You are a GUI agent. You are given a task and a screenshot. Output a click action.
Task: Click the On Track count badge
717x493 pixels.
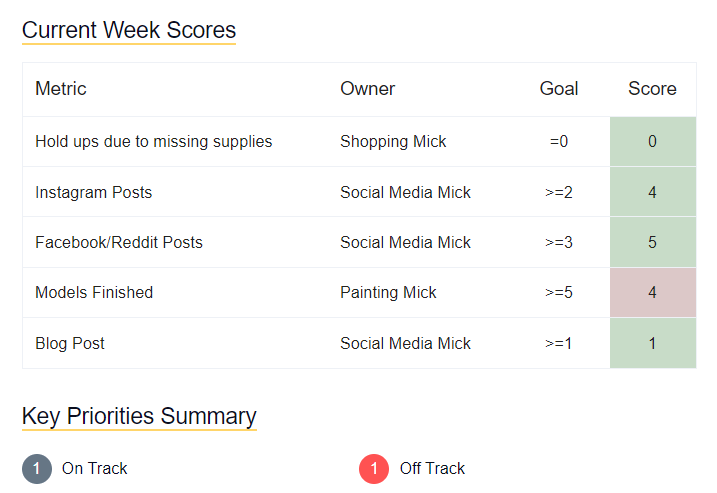click(x=37, y=468)
